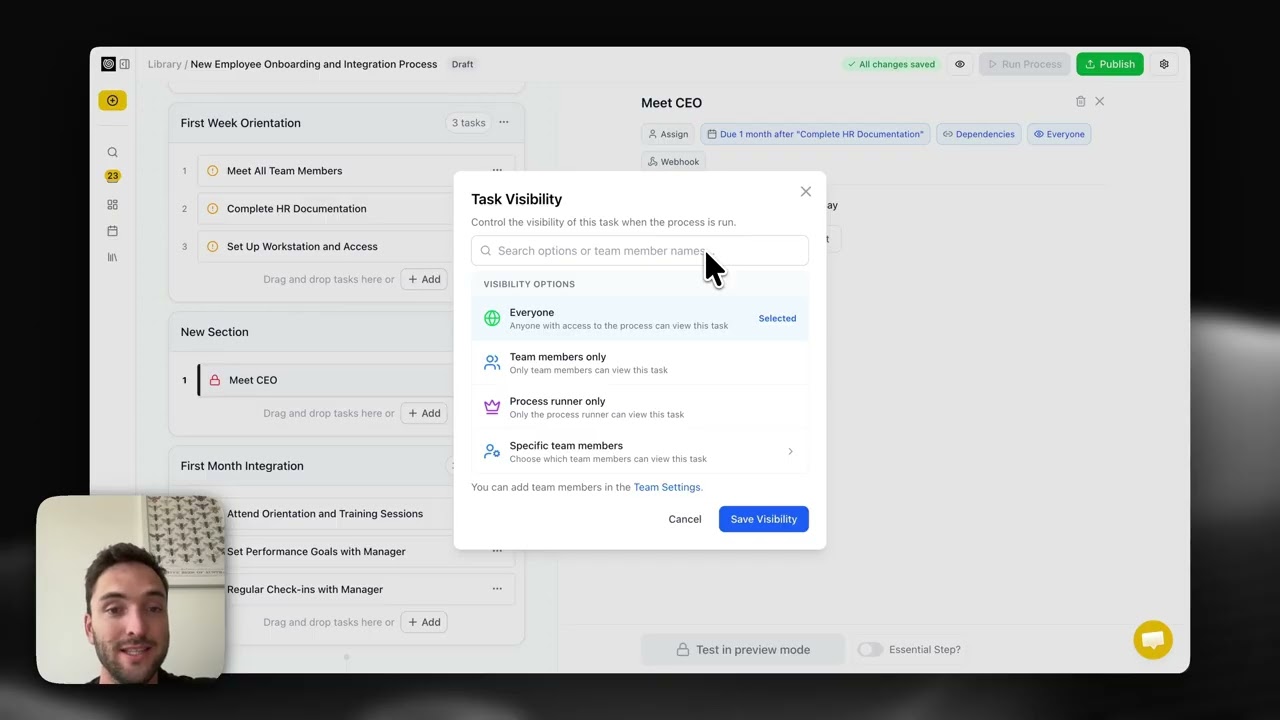Click the Run Process button
Image resolution: width=1280 pixels, height=720 pixels.
coord(1025,64)
